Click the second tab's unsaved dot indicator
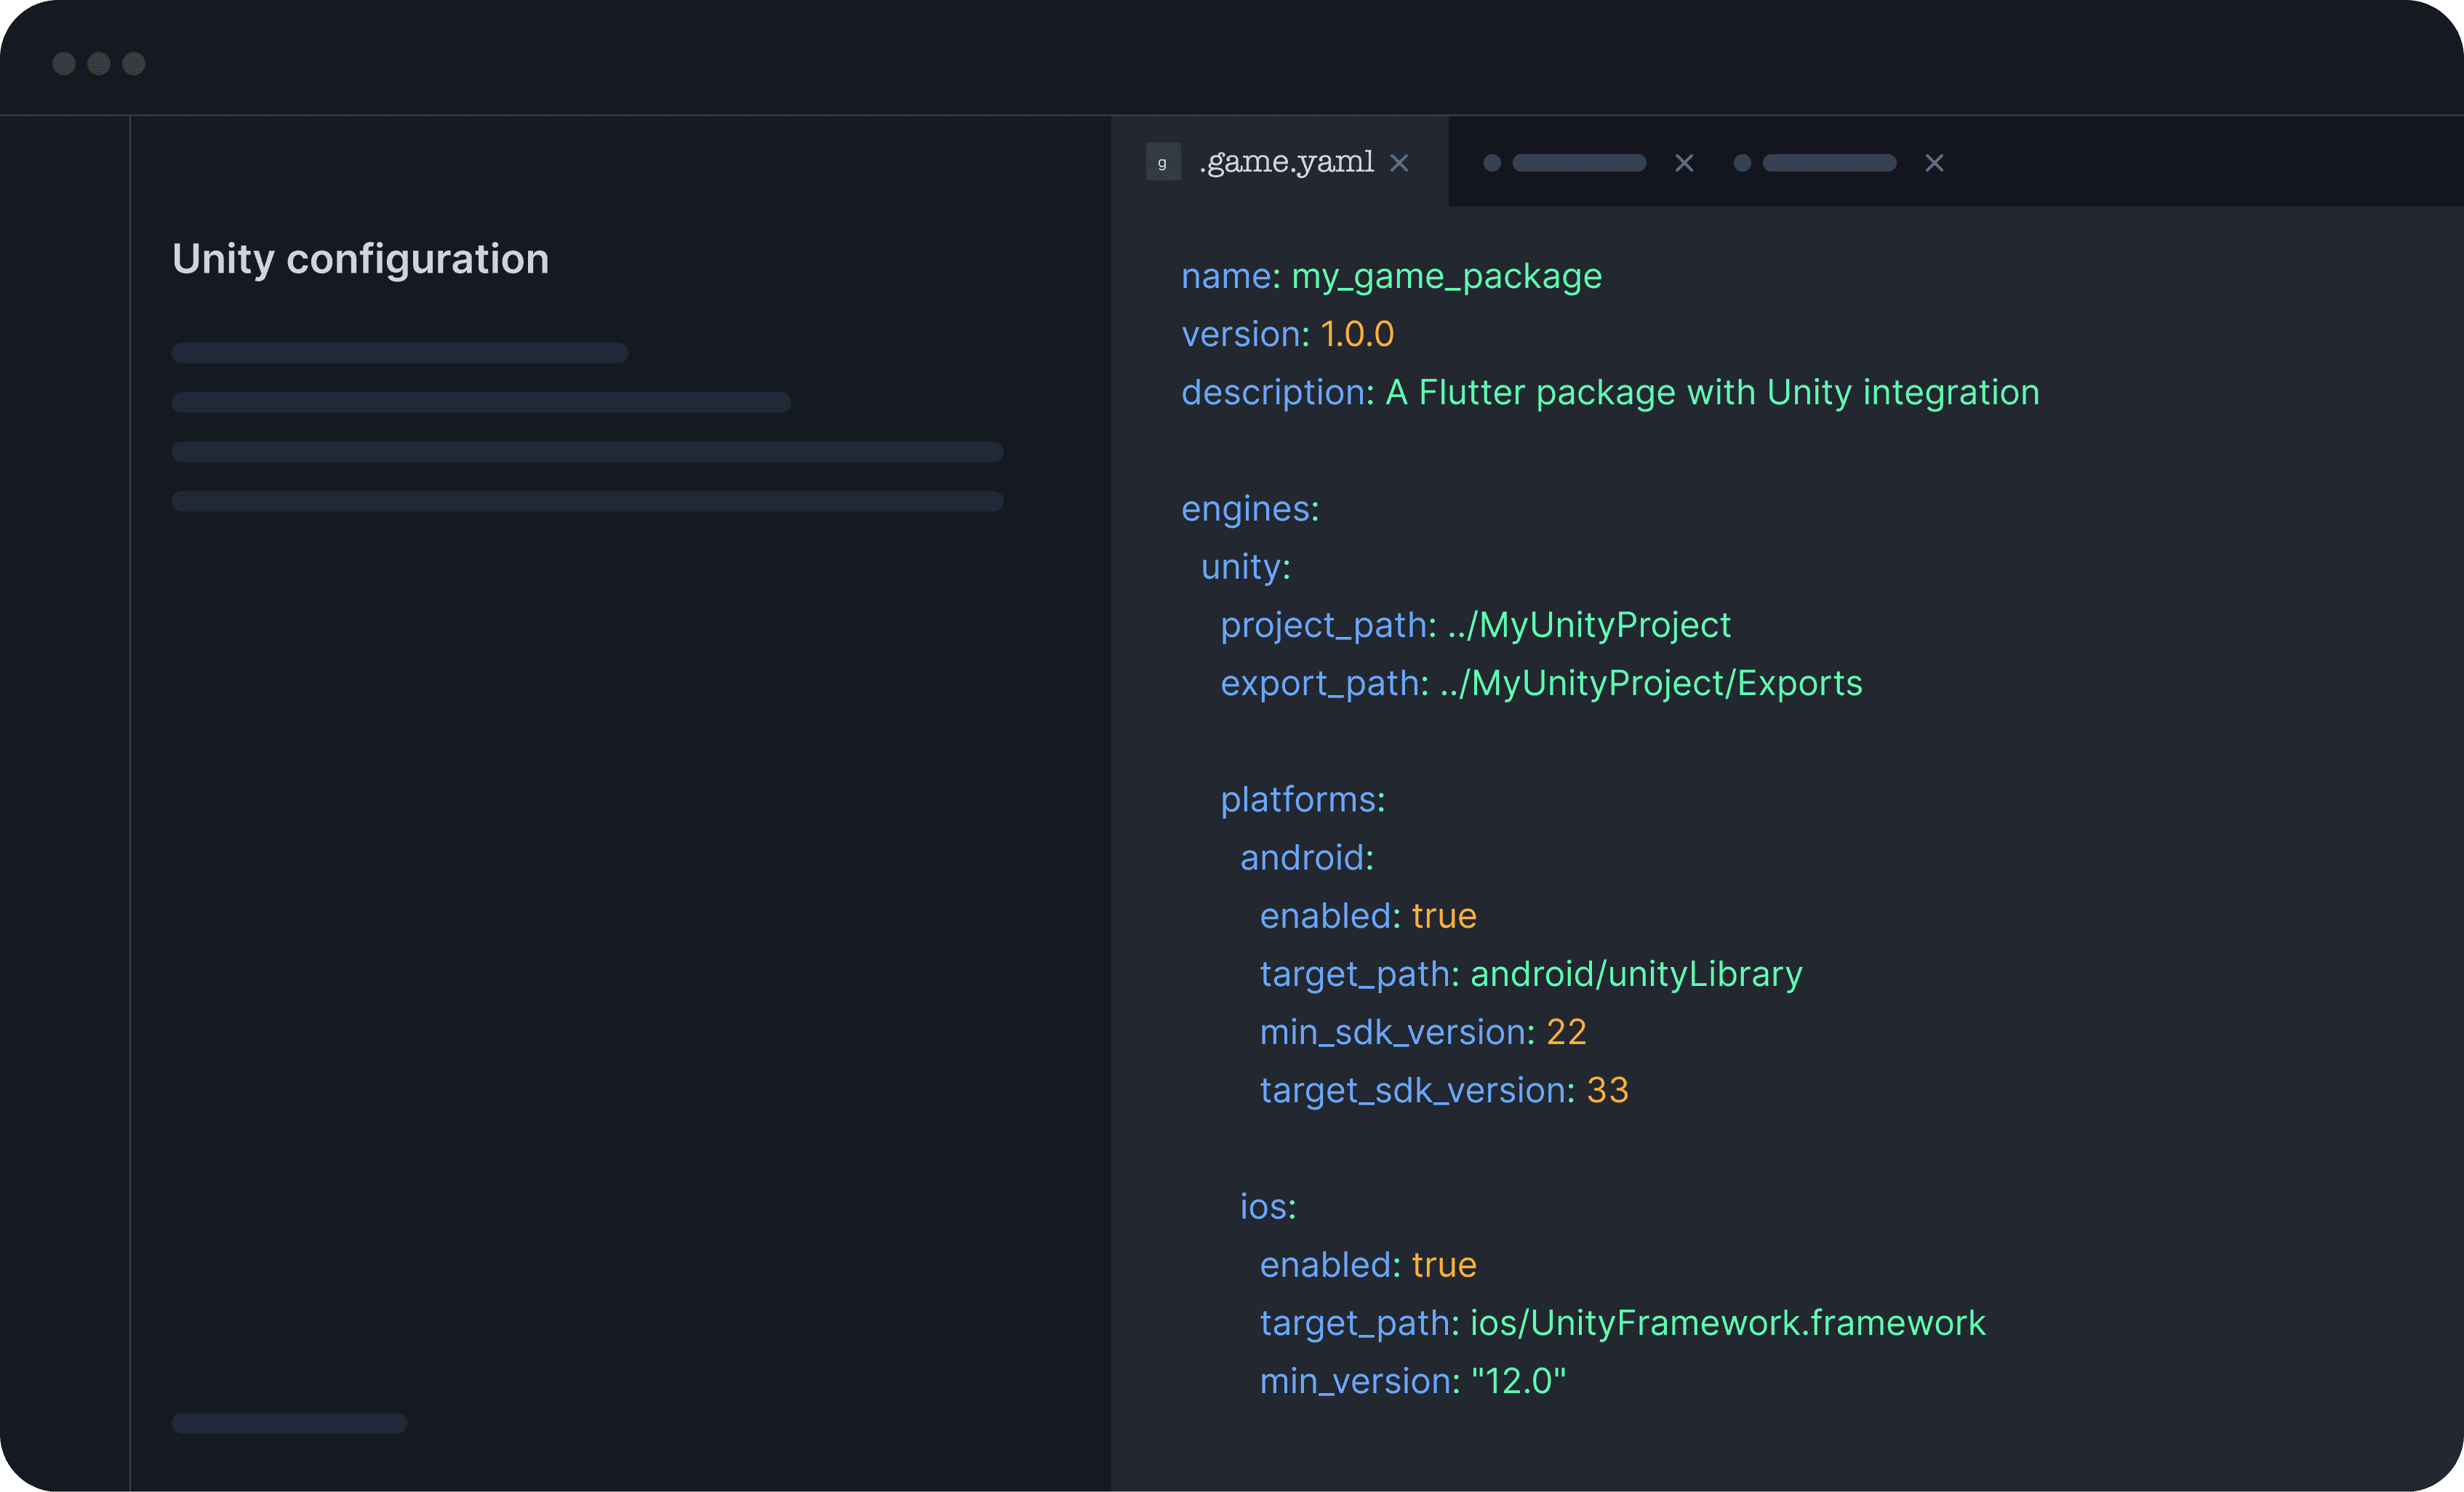 point(1492,163)
